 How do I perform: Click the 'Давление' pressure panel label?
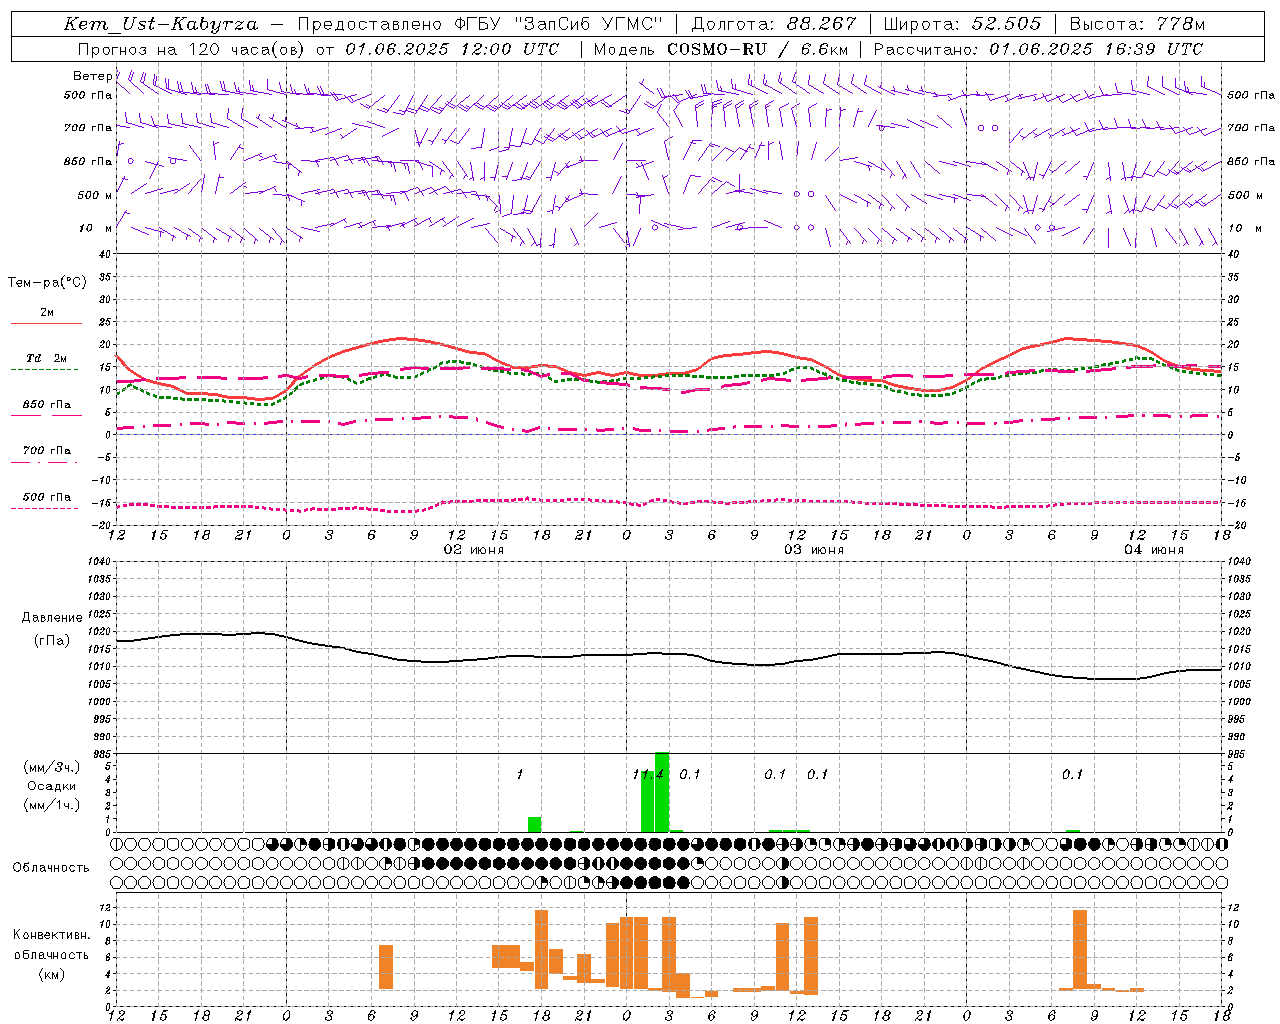pos(52,618)
